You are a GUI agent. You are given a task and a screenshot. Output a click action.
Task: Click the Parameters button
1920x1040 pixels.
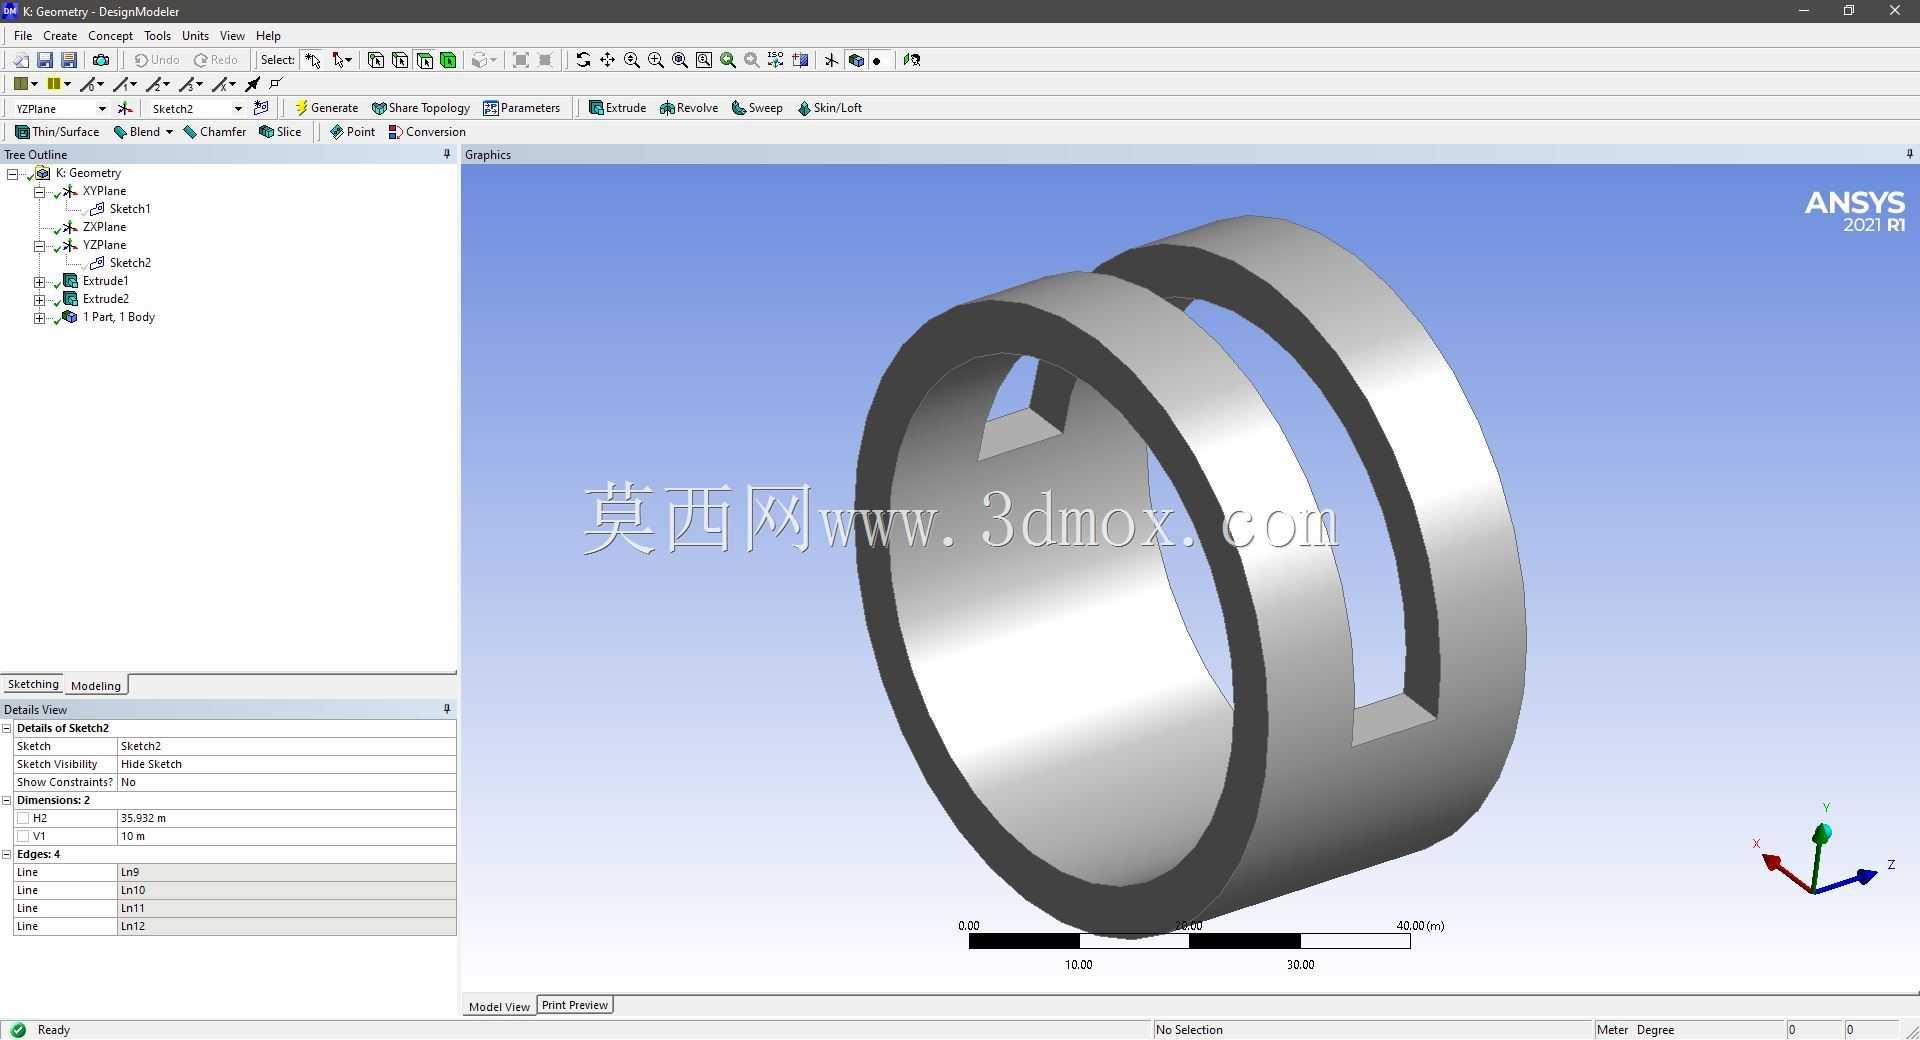pos(522,108)
